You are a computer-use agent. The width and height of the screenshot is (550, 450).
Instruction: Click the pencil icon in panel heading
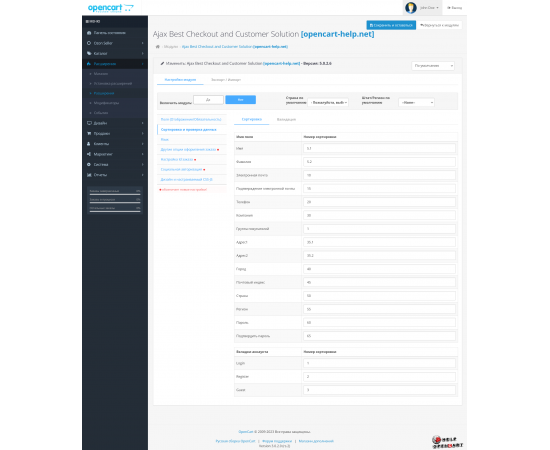(x=162, y=63)
